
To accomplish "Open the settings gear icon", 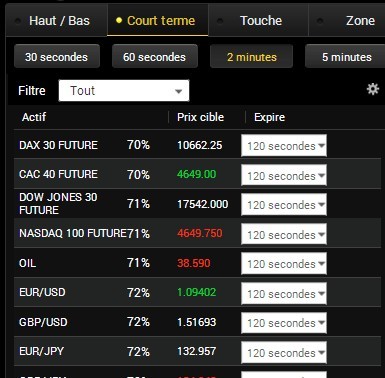I will [x=373, y=89].
